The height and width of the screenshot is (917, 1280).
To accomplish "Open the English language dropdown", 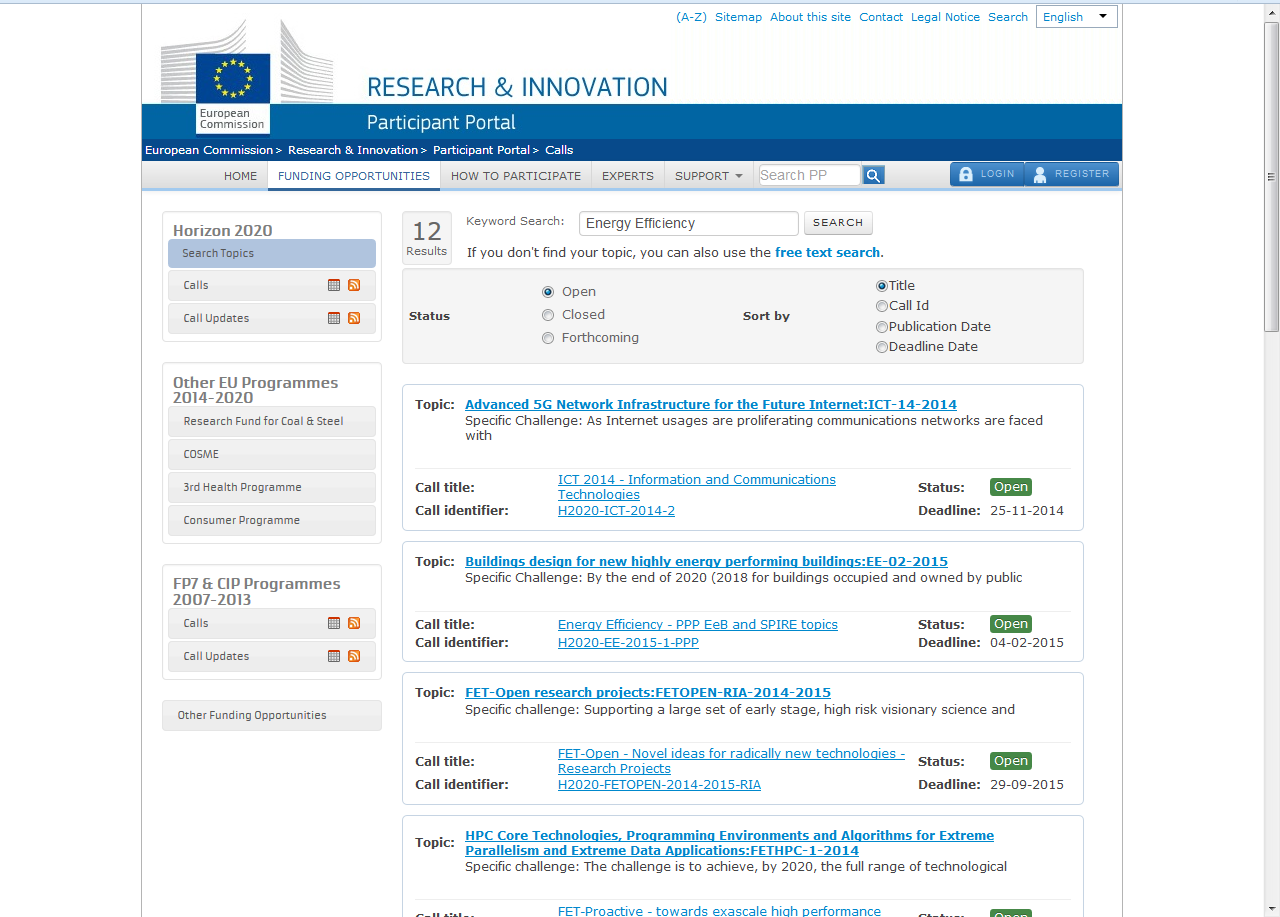I will pyautogui.click(x=1077, y=16).
